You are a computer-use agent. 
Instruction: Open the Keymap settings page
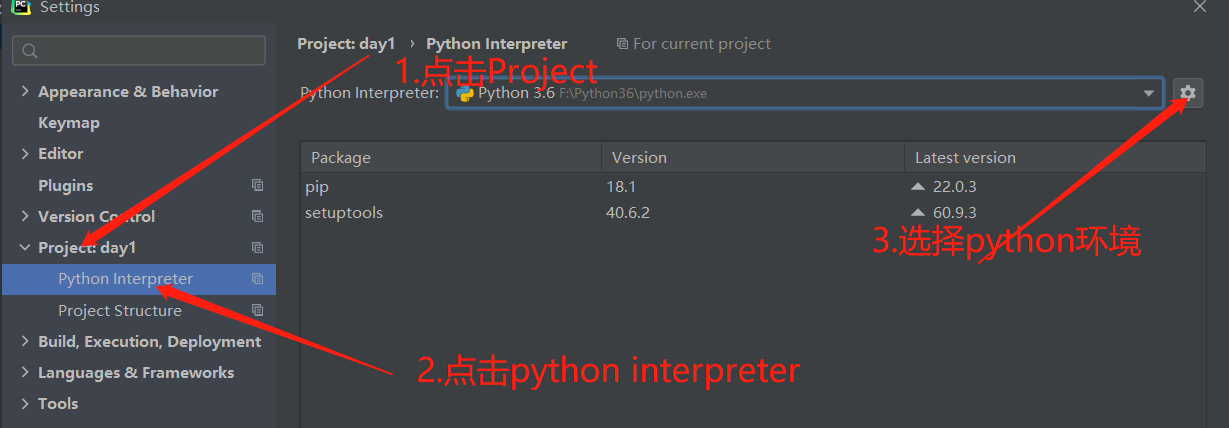69,122
